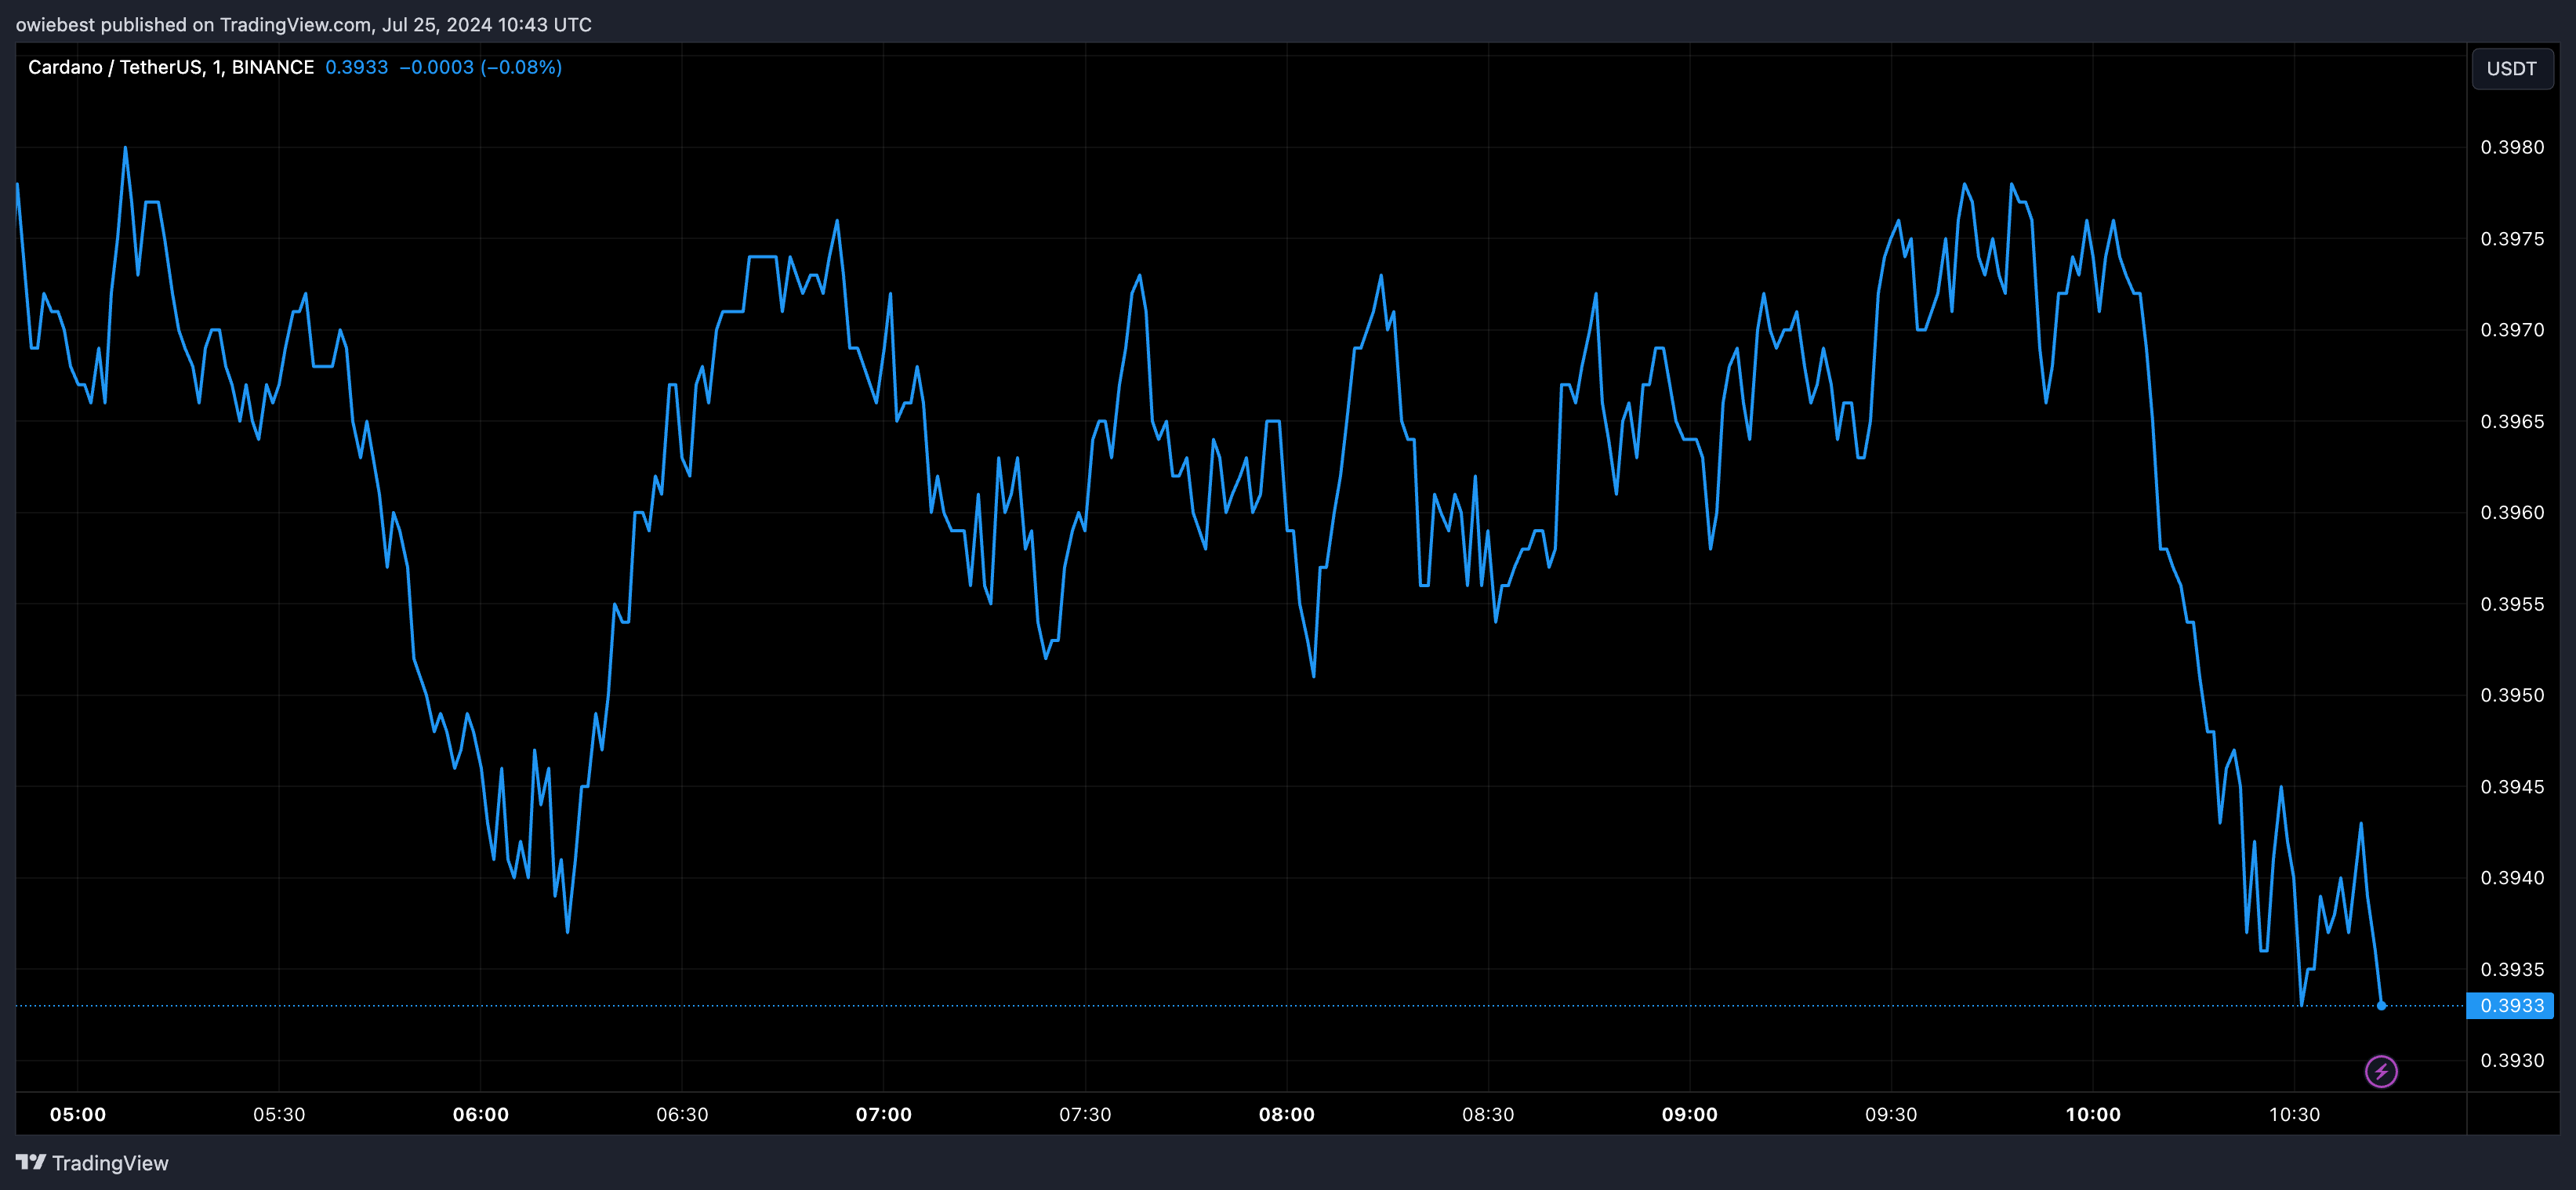Click the 10:00 time axis label
The width and height of the screenshot is (2576, 1190).
tap(2093, 1114)
